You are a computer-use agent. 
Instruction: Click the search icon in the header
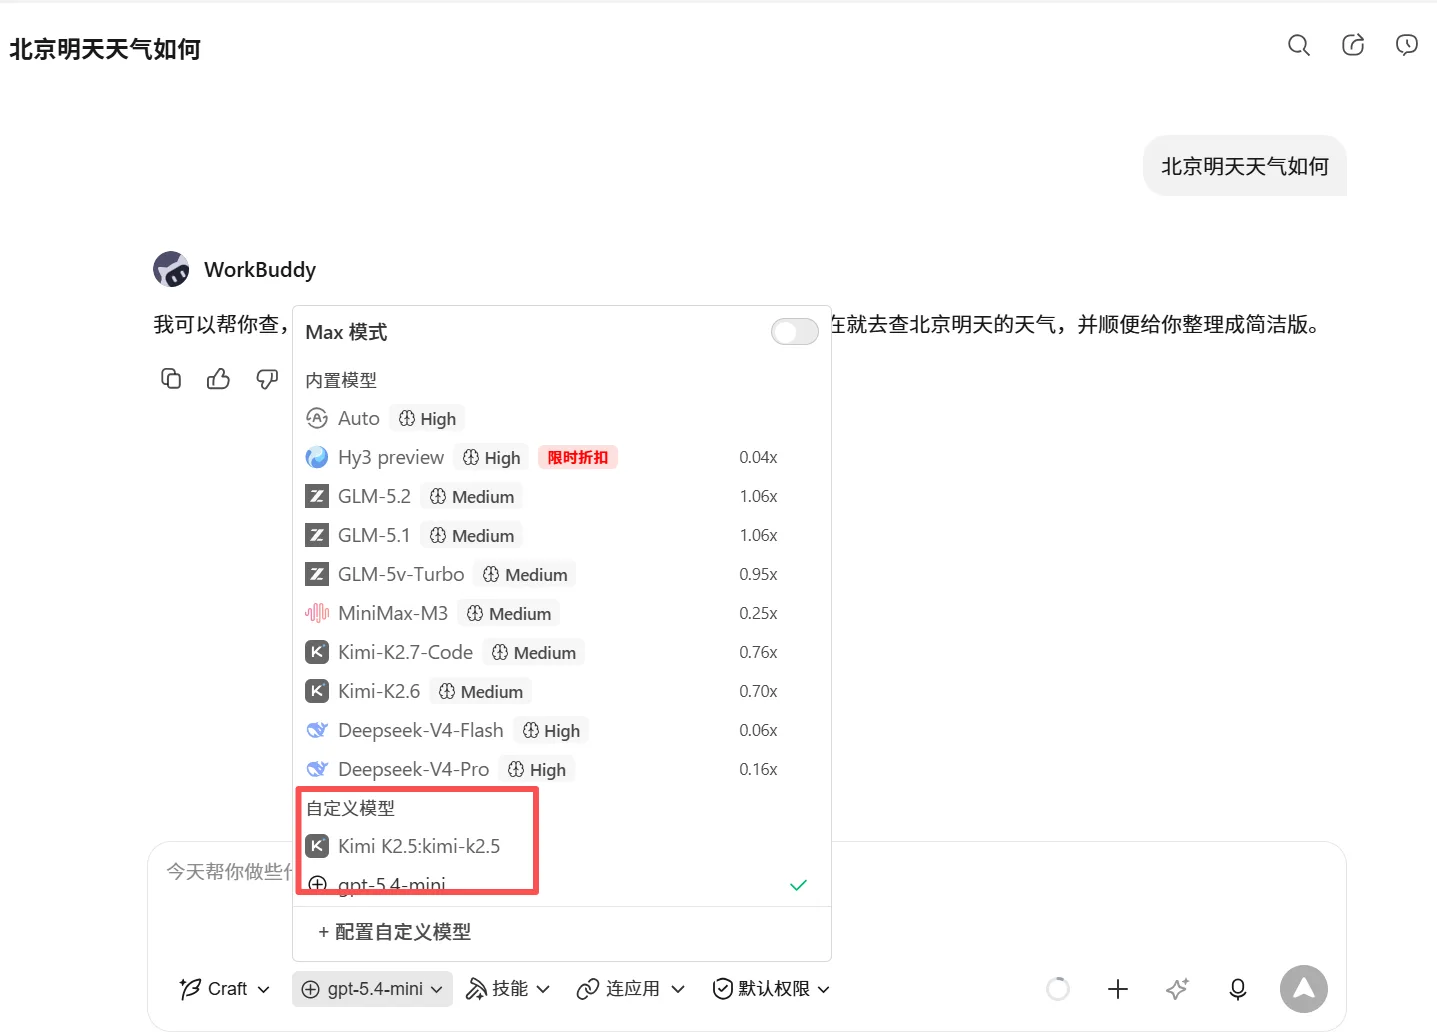tap(1299, 45)
